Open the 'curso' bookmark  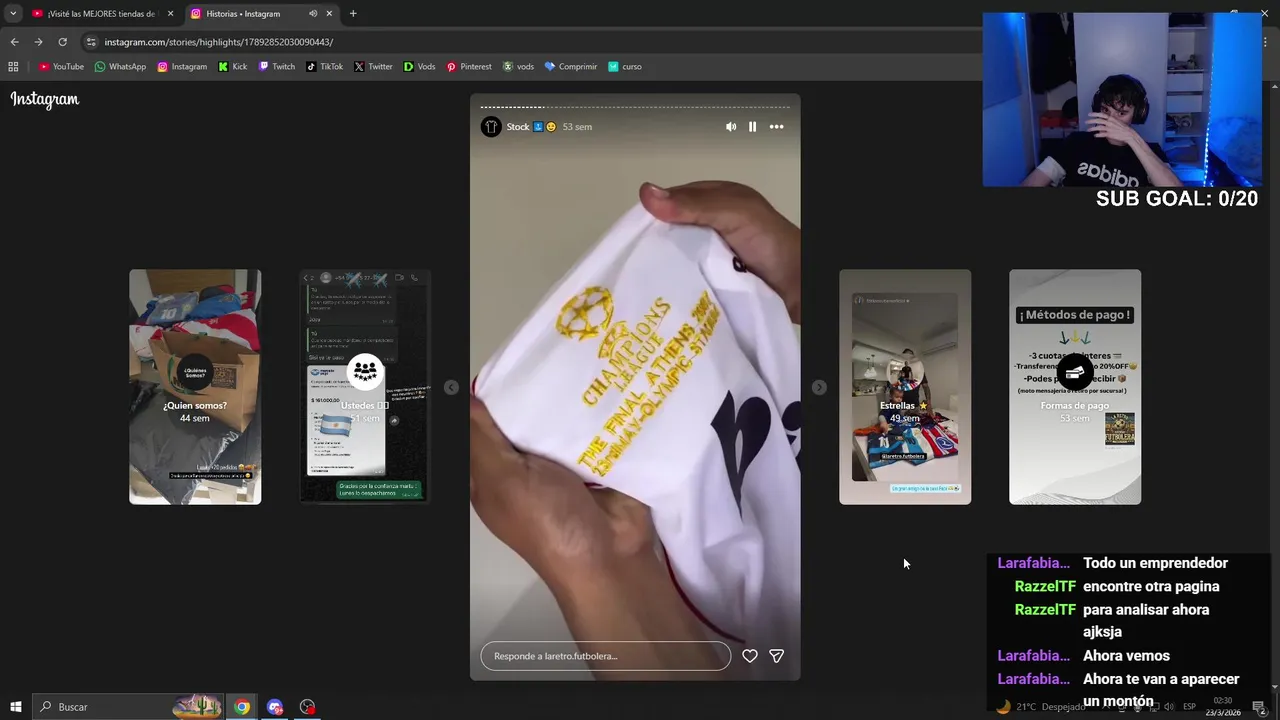[625, 67]
